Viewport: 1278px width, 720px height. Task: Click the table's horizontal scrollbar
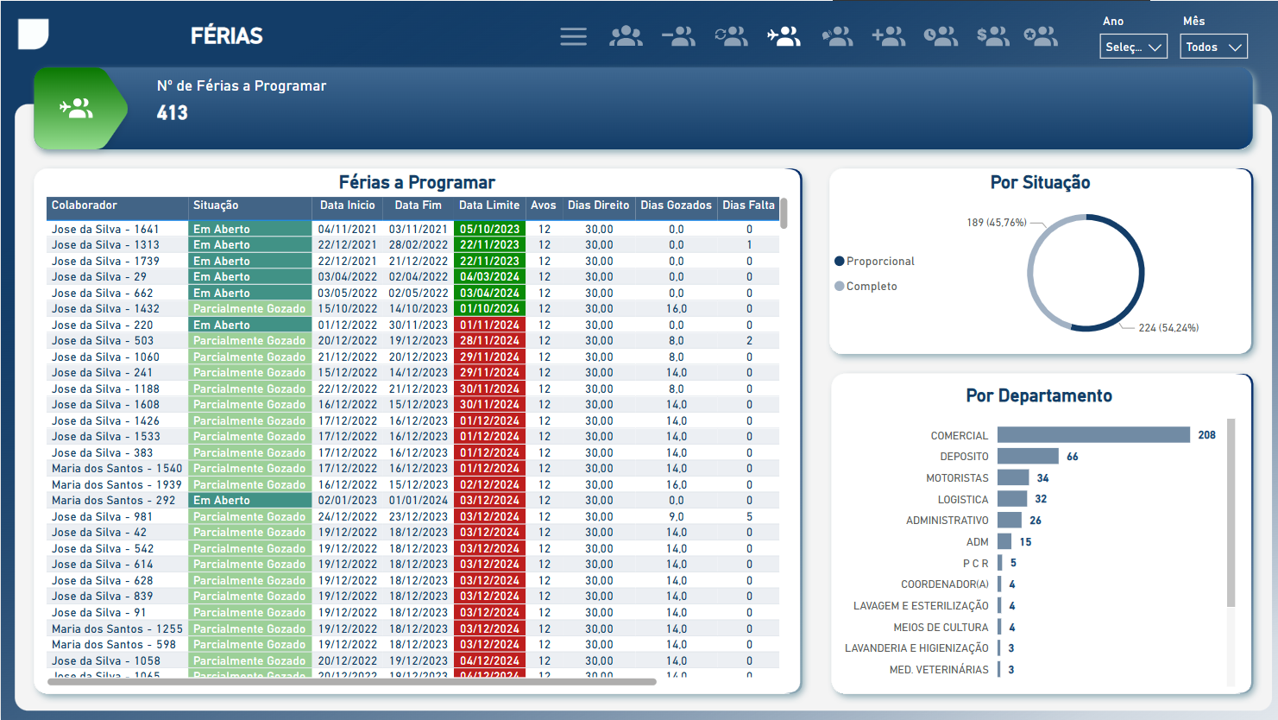pos(350,682)
